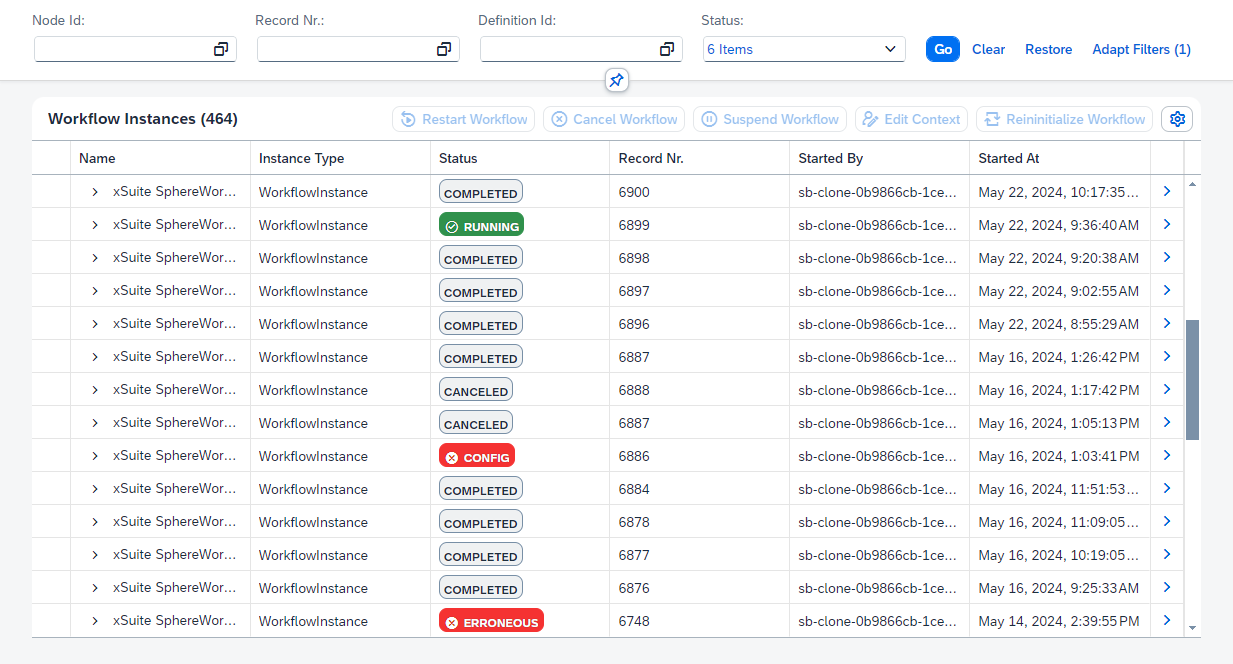The width and height of the screenshot is (1233, 664).
Task: Navigate into record 6899 using row arrow
Action: pos(1166,224)
